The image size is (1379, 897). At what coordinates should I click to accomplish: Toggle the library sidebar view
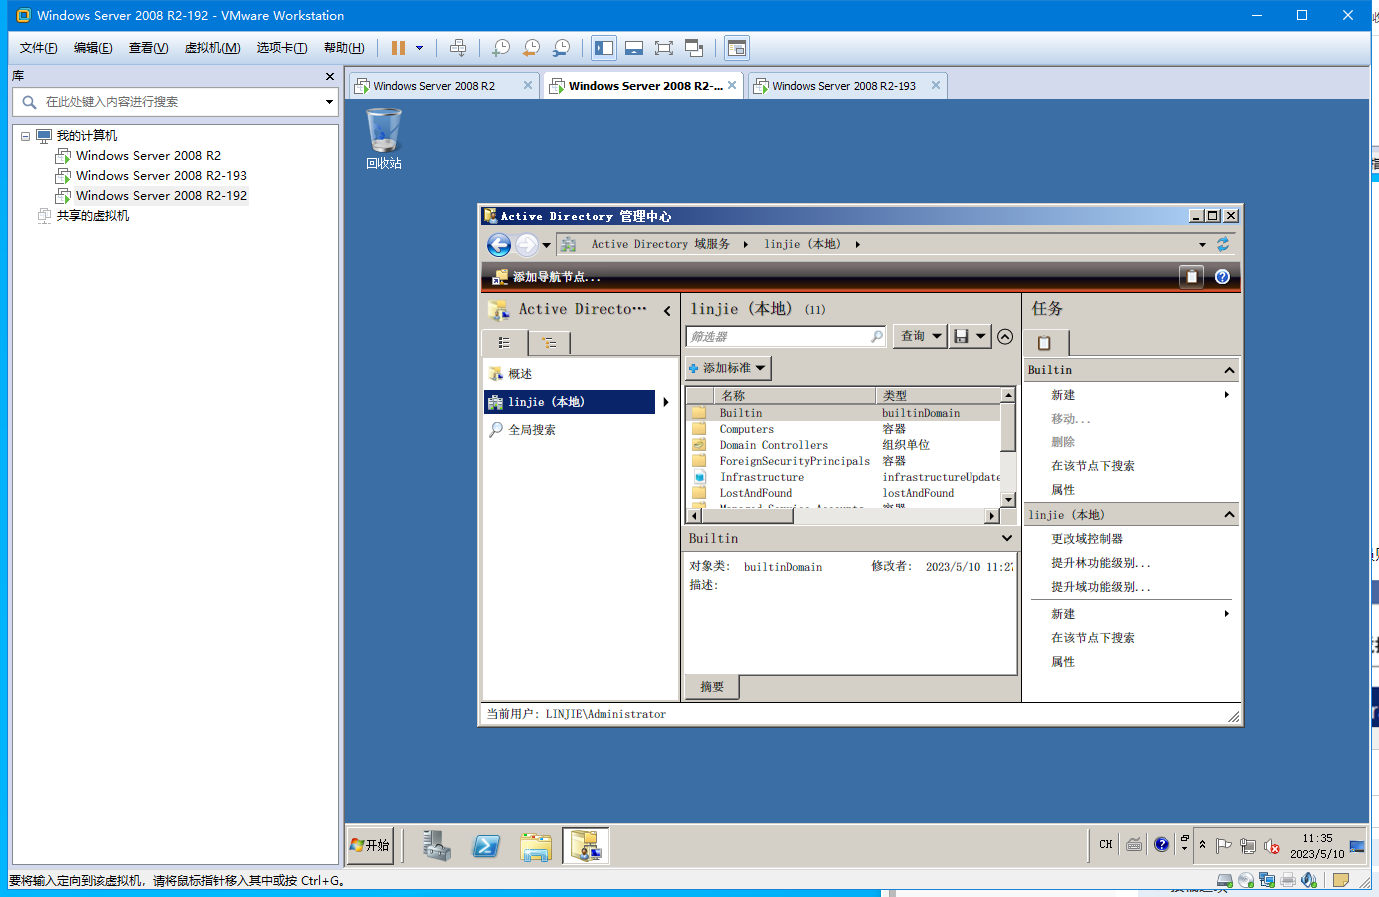pos(604,48)
